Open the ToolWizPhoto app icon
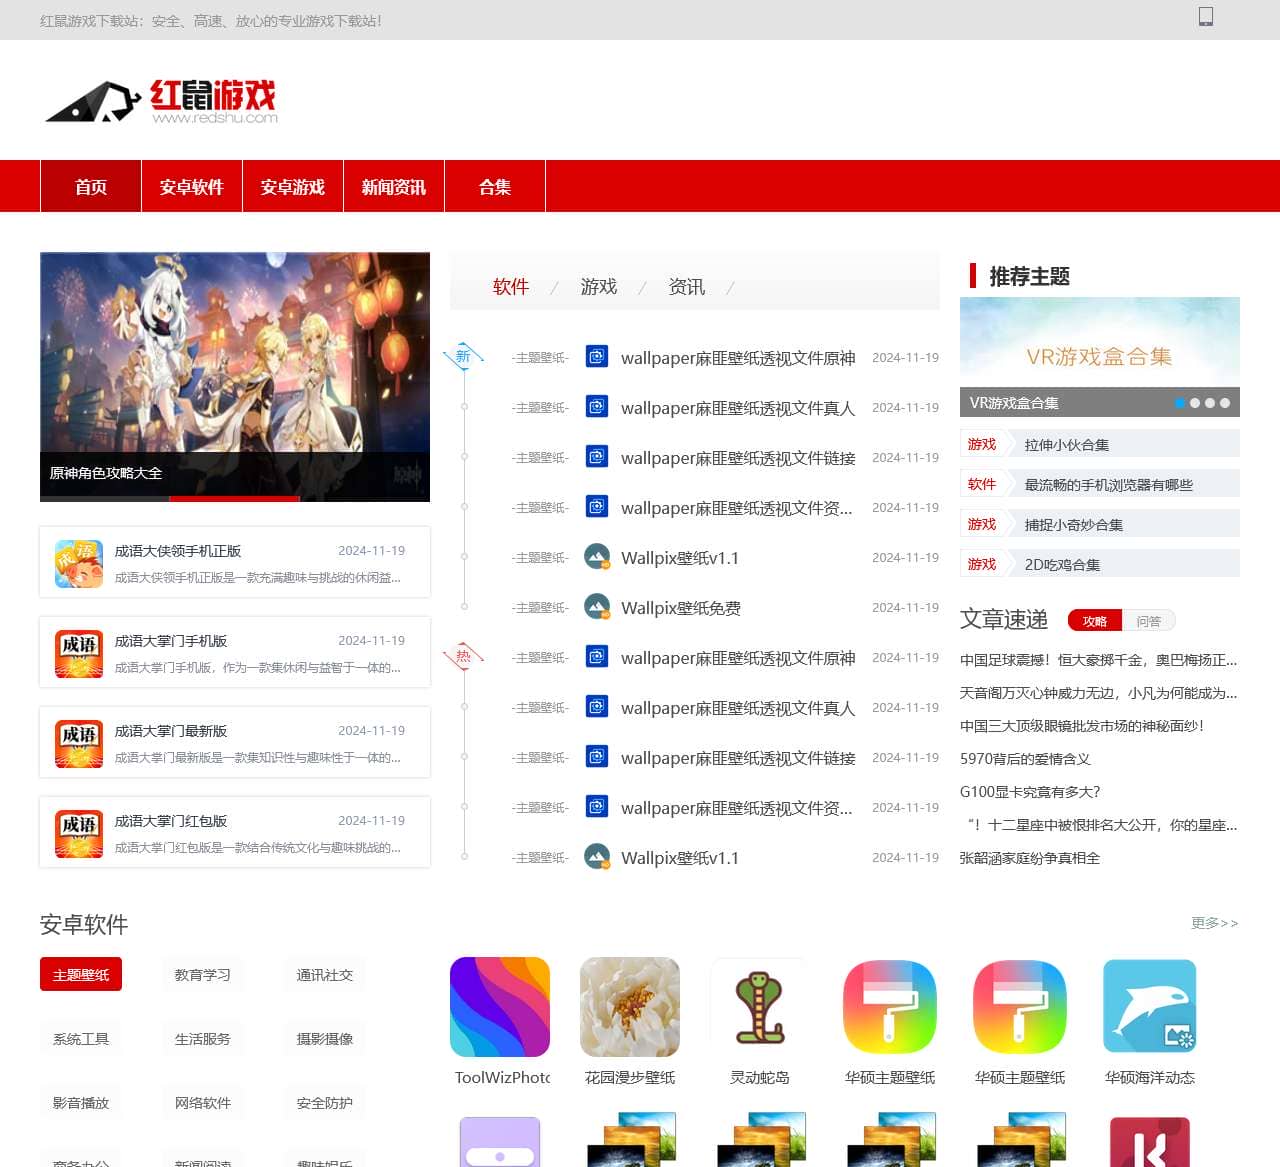The image size is (1280, 1167). point(500,1006)
